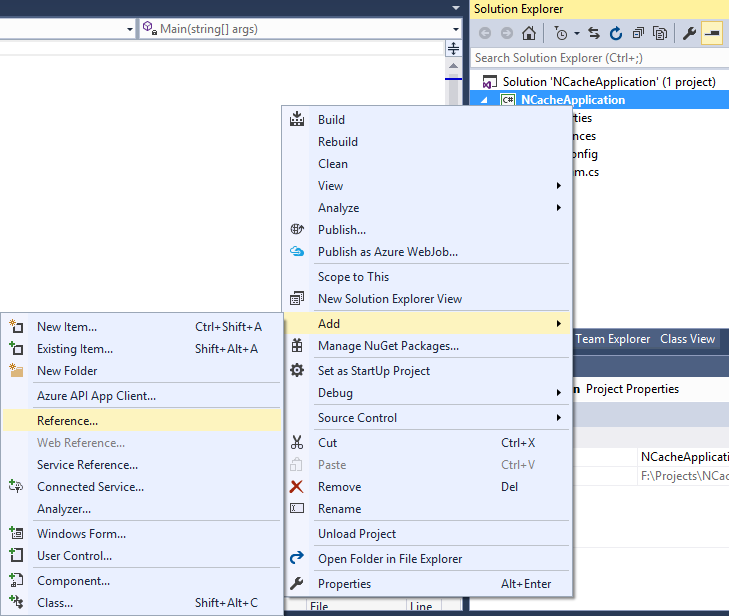
Task: Click the Azure WebJob cloud icon
Action: [297, 252]
